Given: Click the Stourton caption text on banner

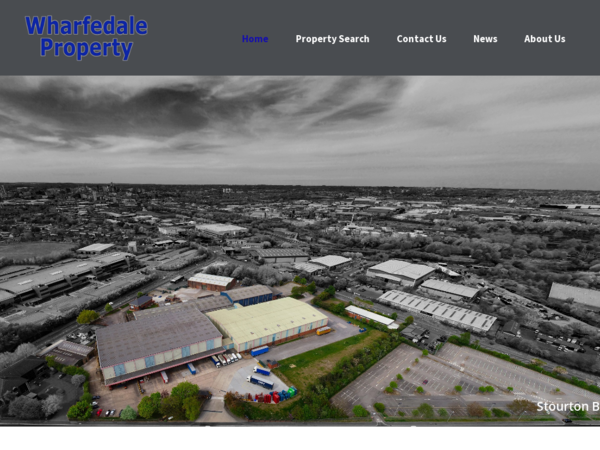Looking at the screenshot, I should [x=568, y=406].
